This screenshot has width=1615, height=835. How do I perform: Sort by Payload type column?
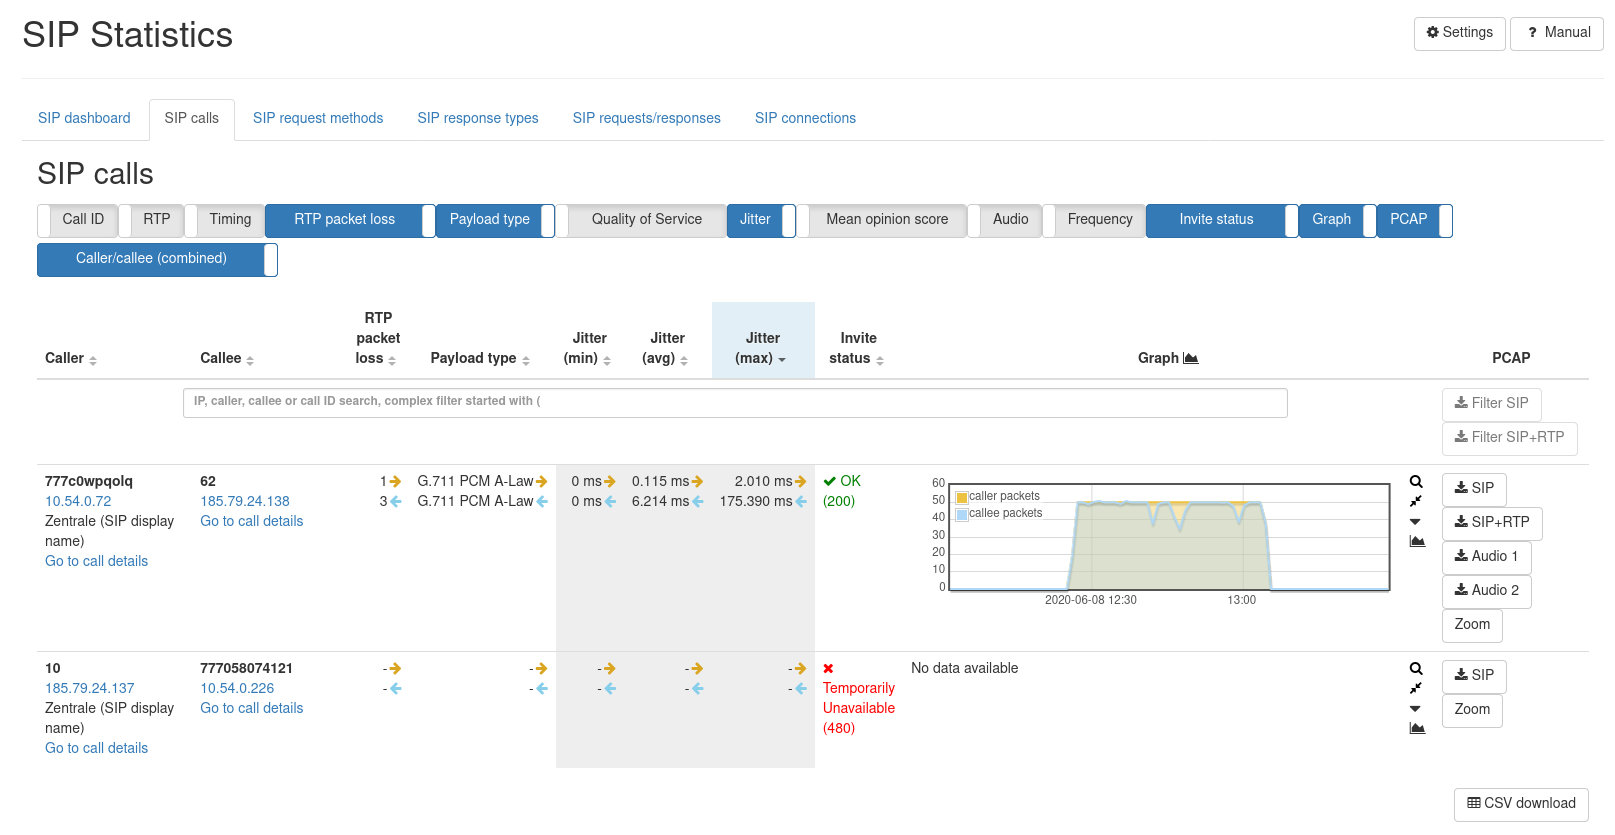pos(526,360)
